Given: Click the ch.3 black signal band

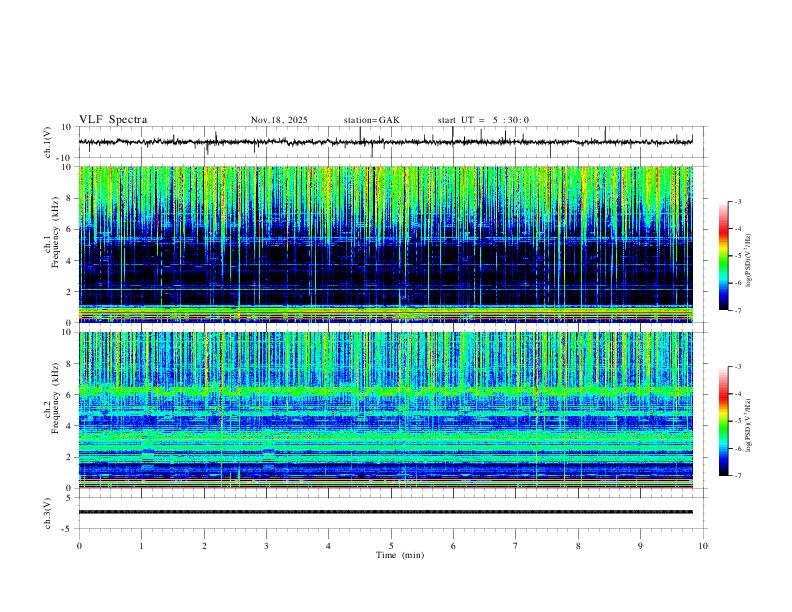Looking at the screenshot, I should pos(386,512).
